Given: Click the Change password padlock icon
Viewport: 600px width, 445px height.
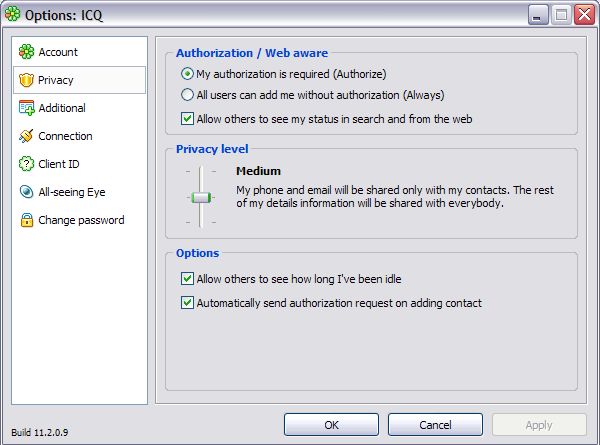Looking at the screenshot, I should click(26, 220).
